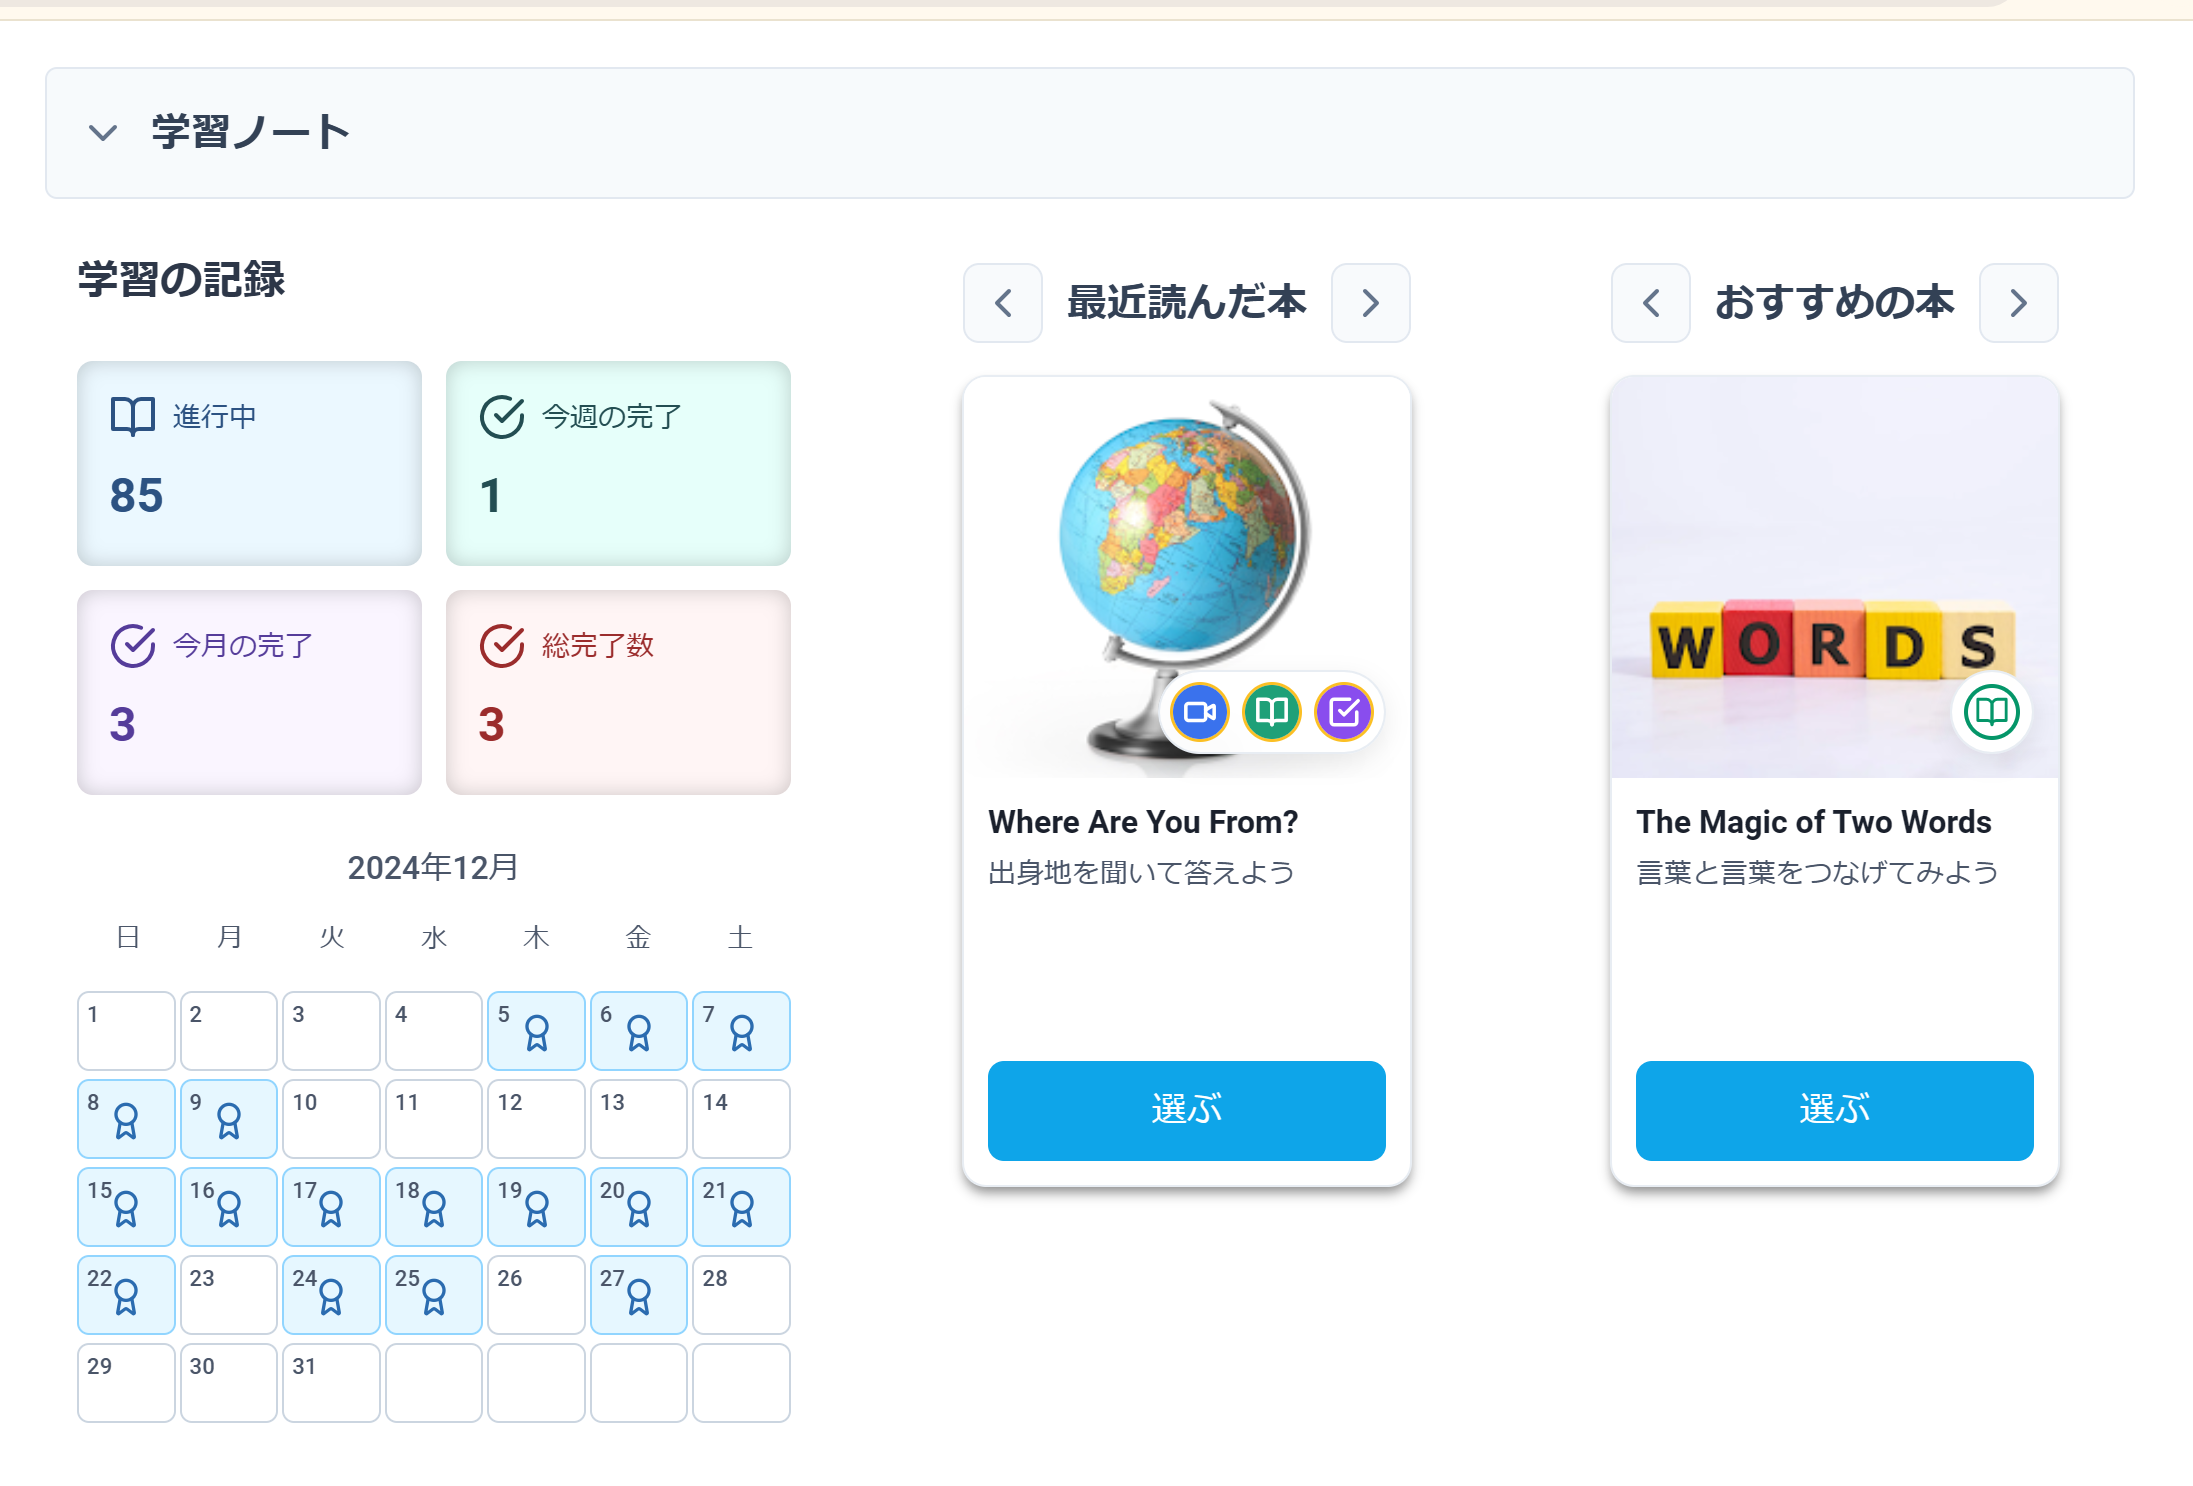Click the 学習ノート heading text

[250, 132]
